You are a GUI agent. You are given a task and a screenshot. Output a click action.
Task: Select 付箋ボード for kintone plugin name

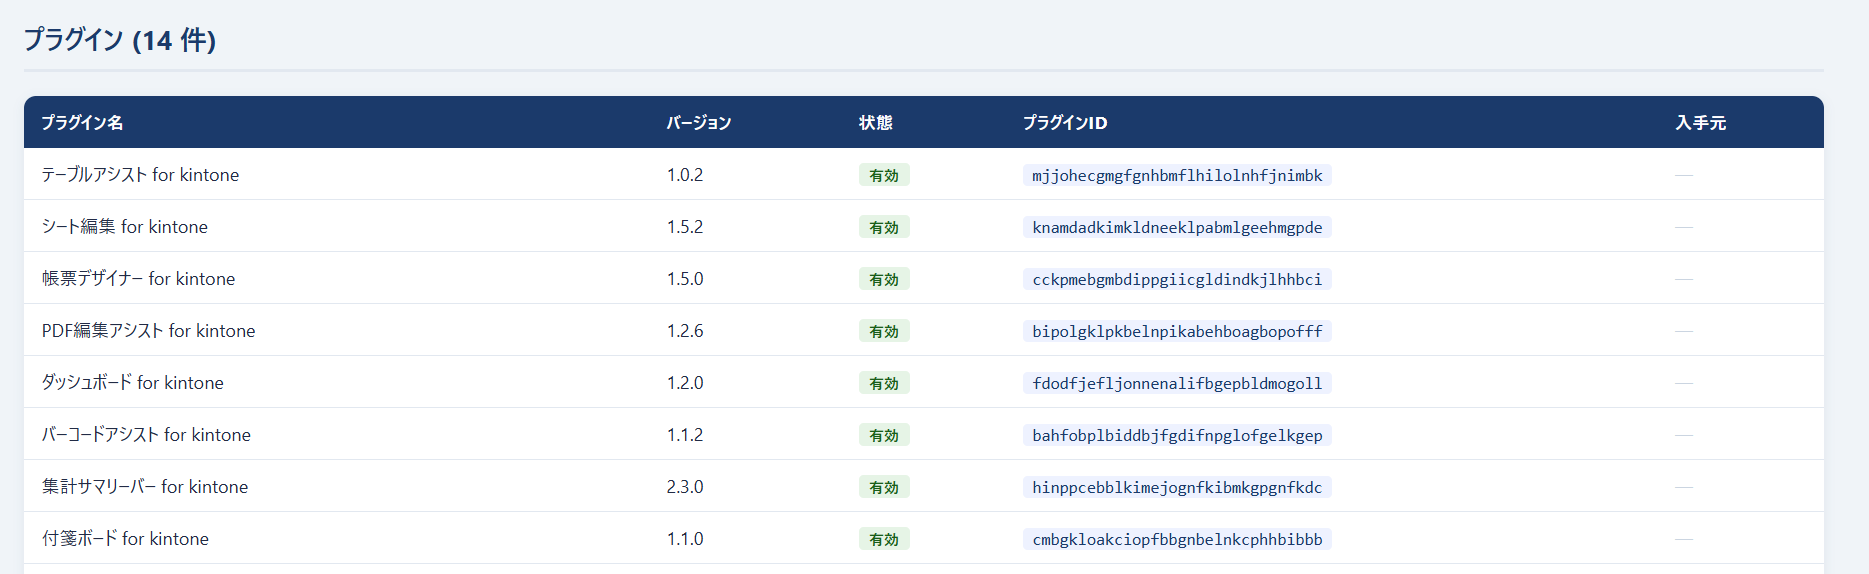125,539
